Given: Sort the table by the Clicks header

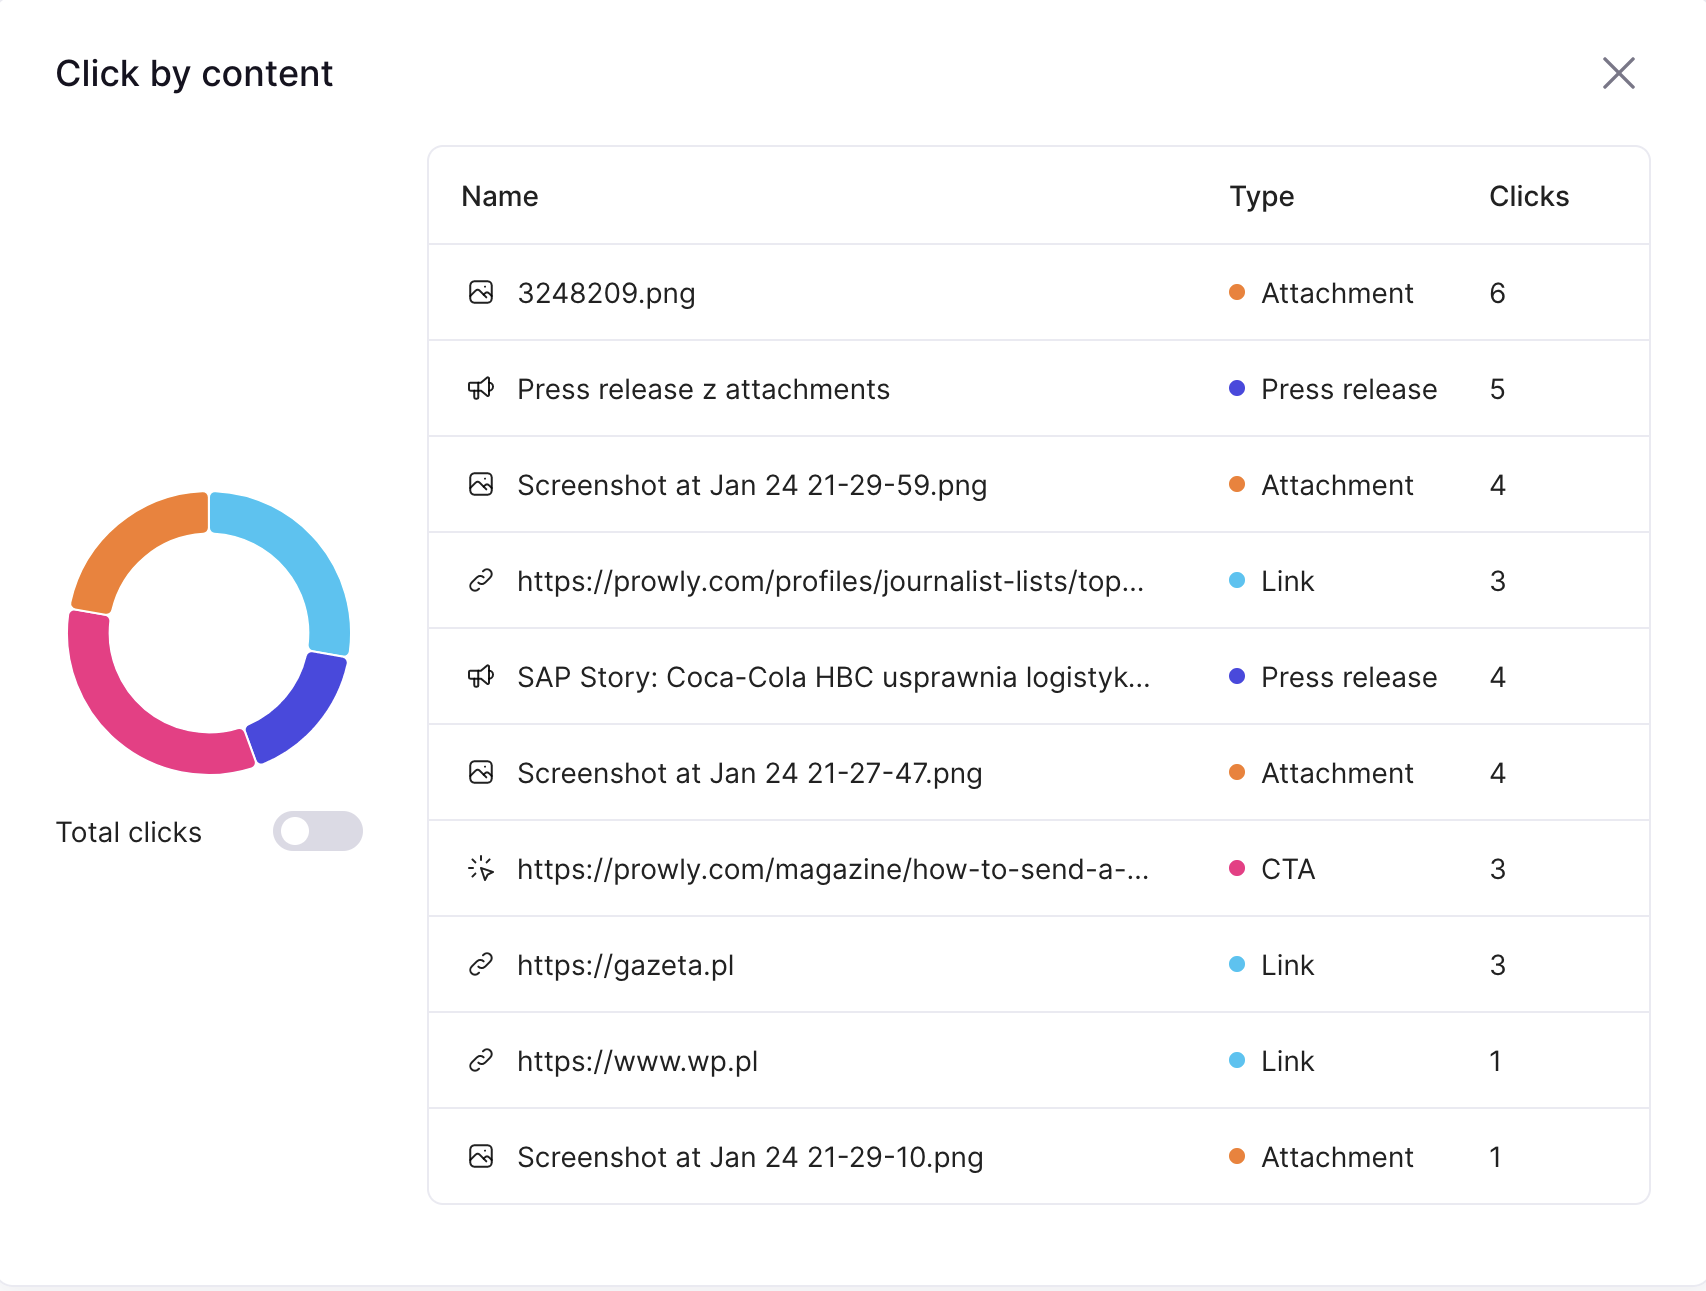Looking at the screenshot, I should (1528, 196).
